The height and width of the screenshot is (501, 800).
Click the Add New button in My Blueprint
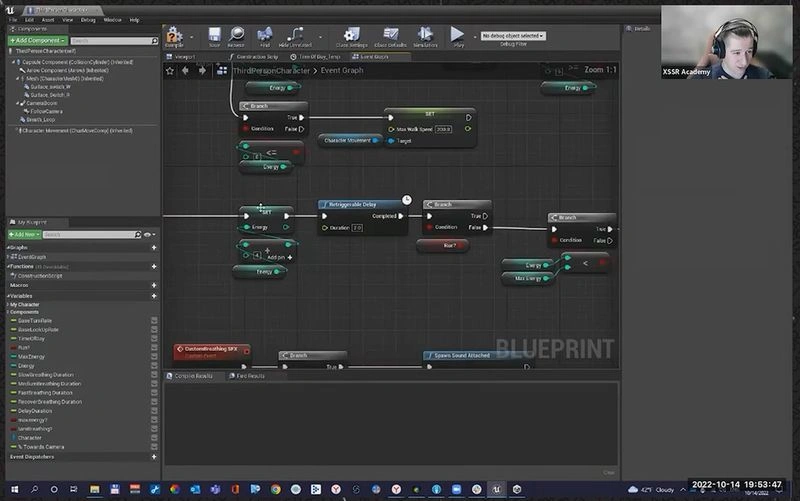click(x=24, y=235)
